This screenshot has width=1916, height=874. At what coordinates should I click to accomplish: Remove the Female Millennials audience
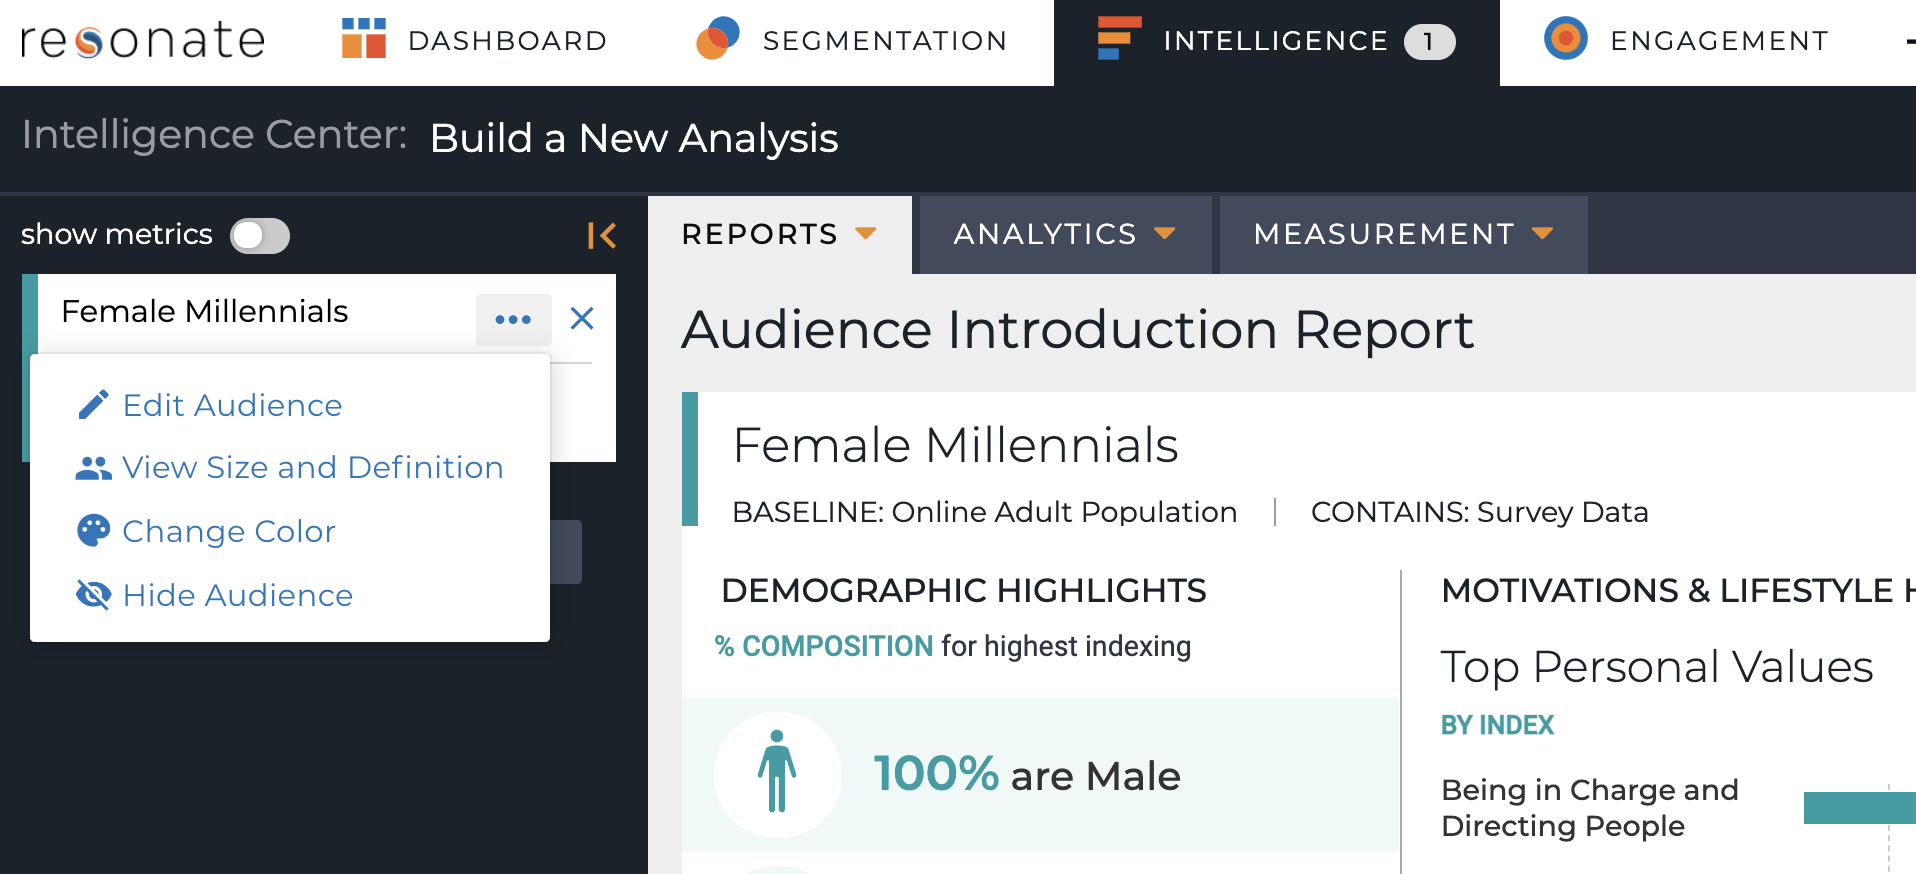(582, 318)
